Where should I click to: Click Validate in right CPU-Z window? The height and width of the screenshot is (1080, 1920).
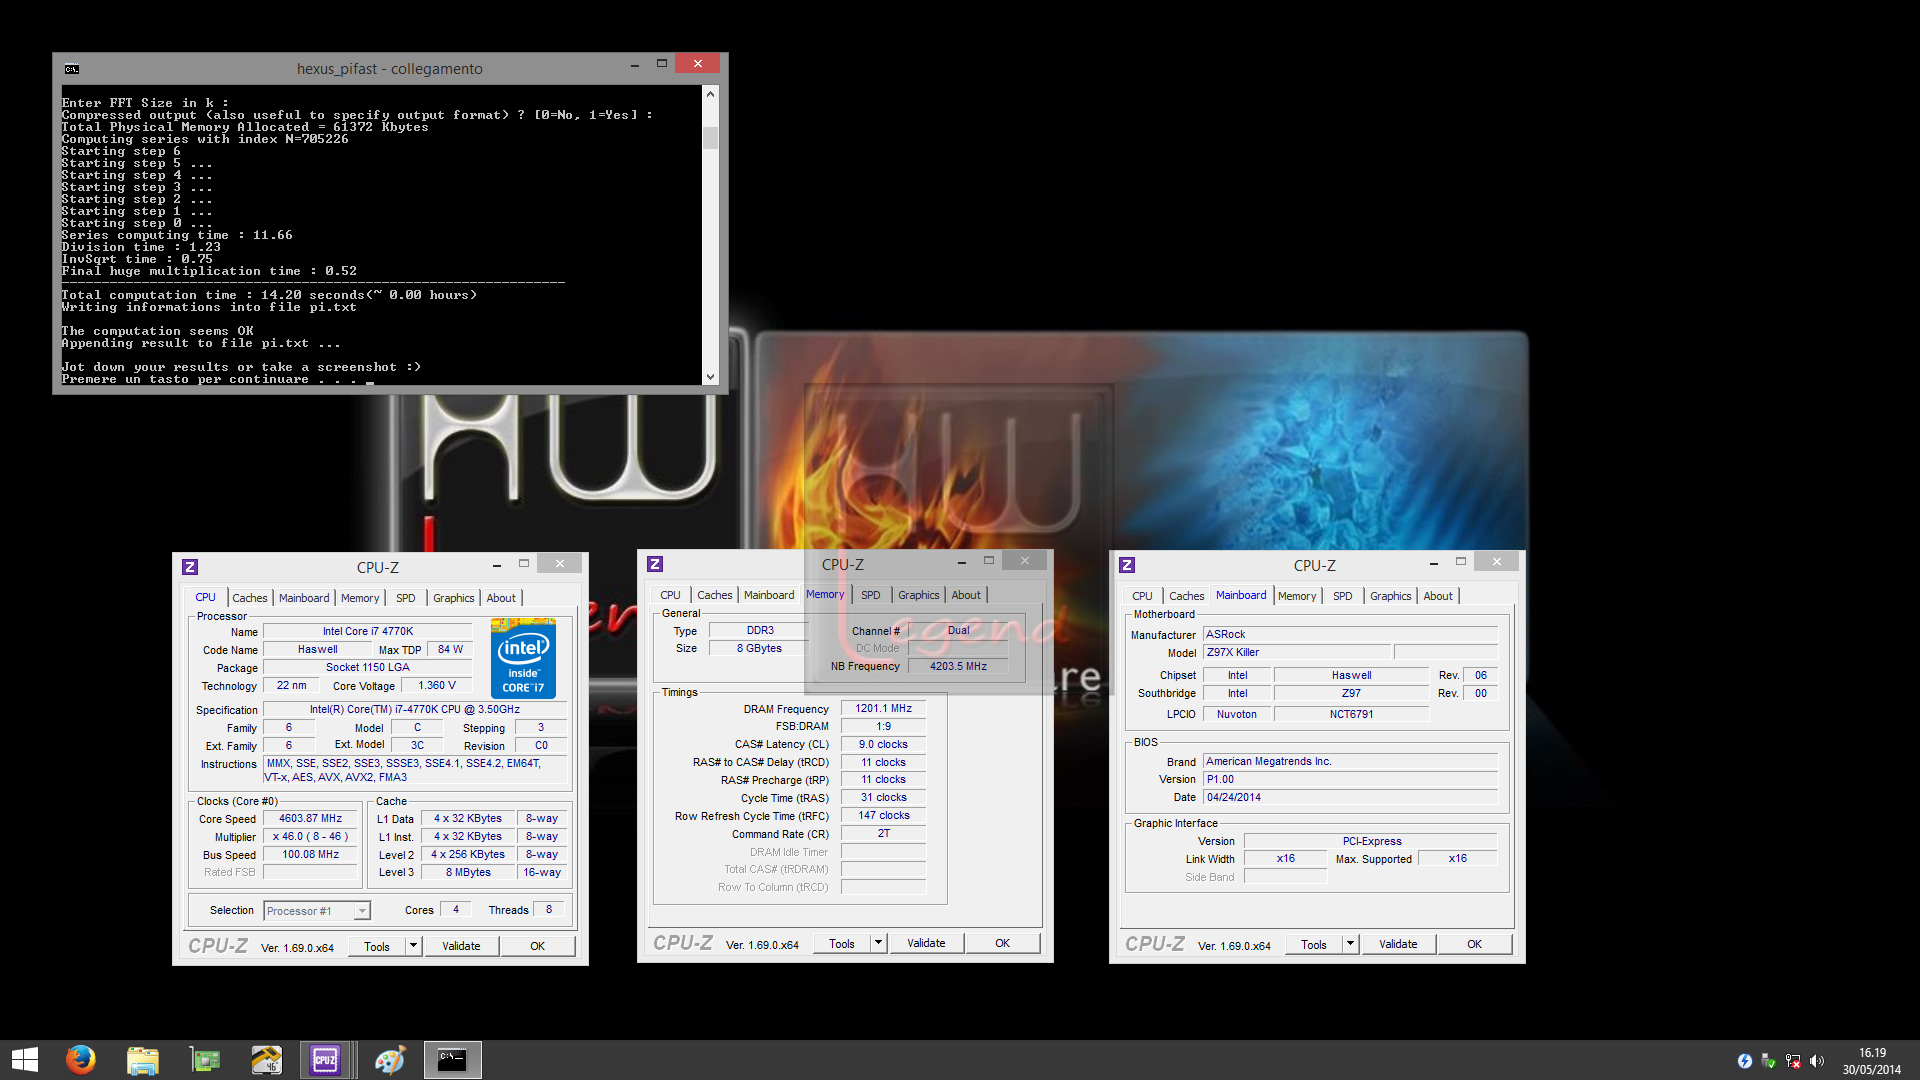[1398, 944]
